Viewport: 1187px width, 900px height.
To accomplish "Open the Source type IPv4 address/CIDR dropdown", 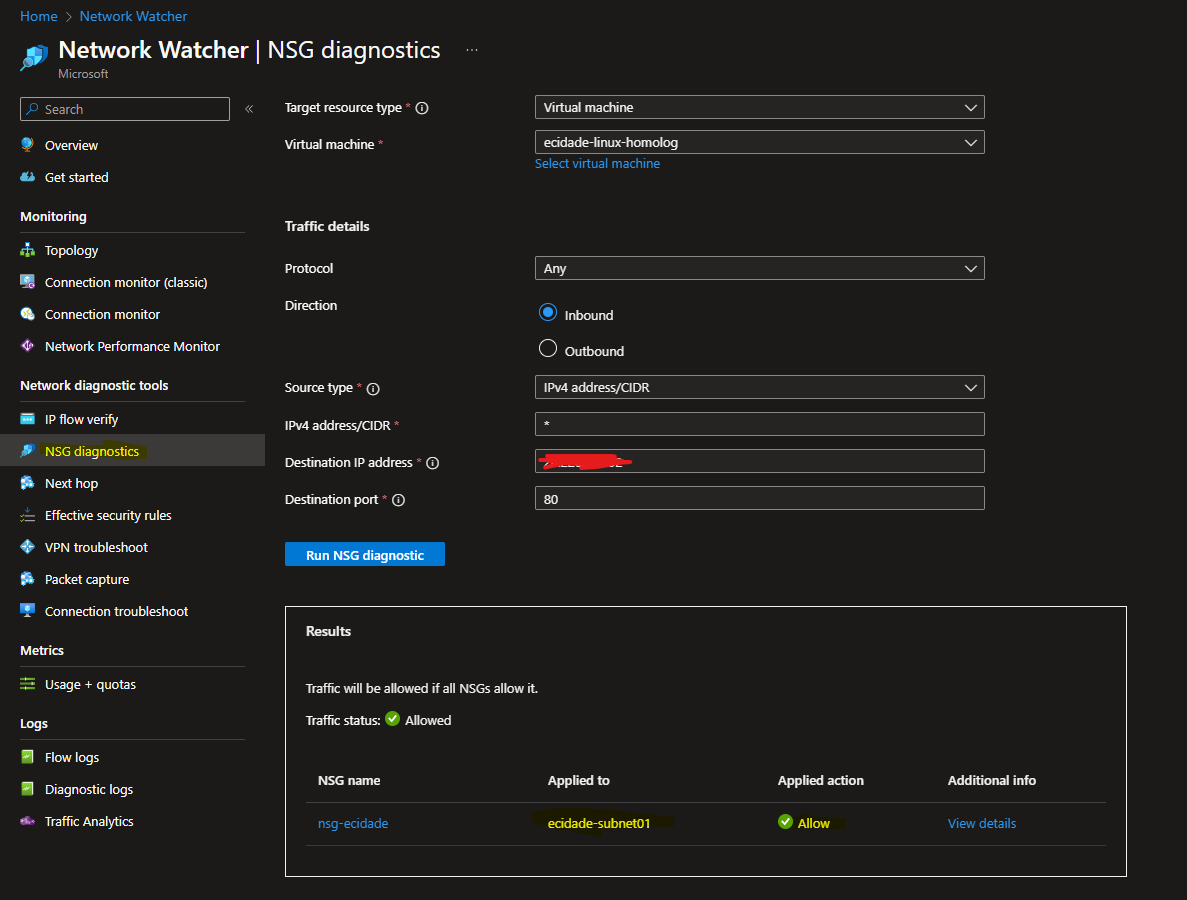I will point(759,388).
